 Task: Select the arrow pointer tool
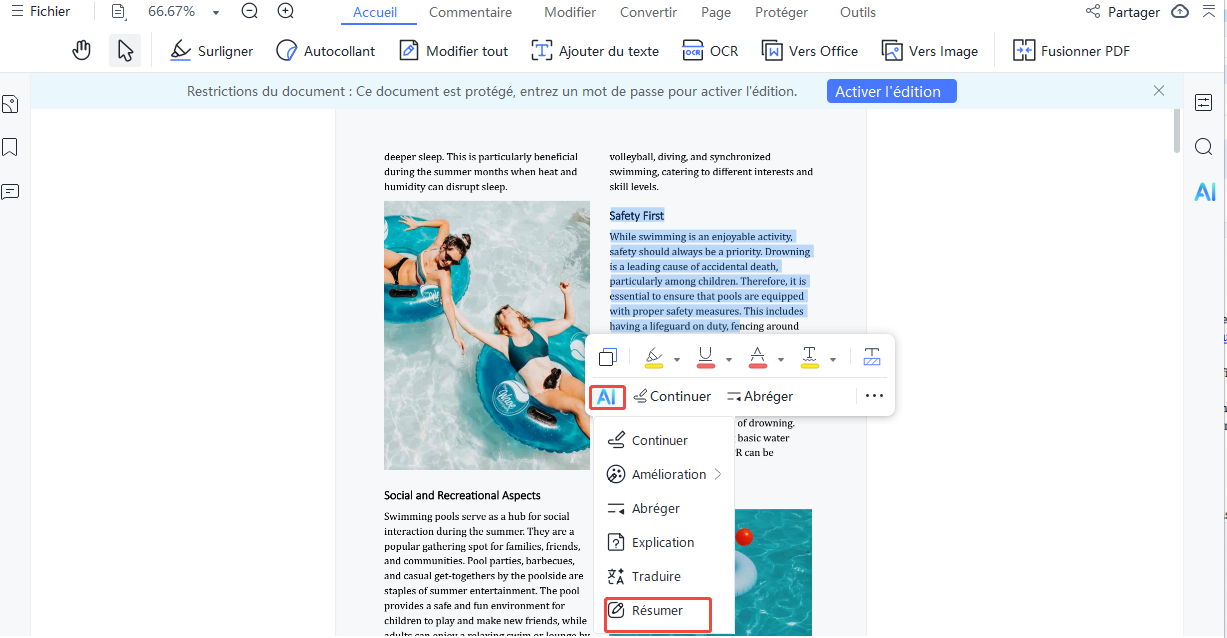(x=125, y=50)
